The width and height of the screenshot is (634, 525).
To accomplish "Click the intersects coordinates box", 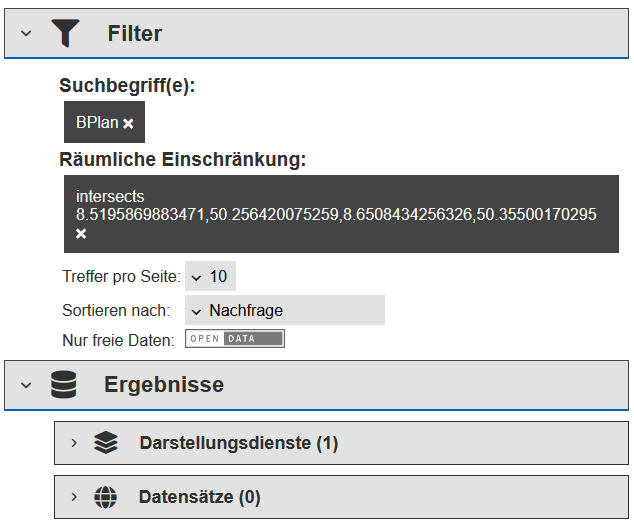I will 341,214.
